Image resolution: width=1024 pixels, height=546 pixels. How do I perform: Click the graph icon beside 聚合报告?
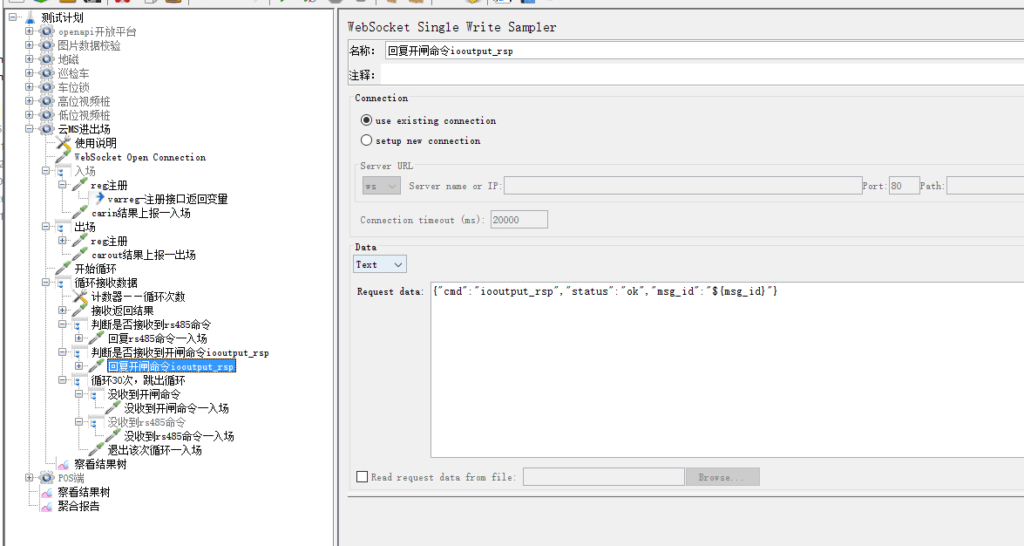pos(46,506)
